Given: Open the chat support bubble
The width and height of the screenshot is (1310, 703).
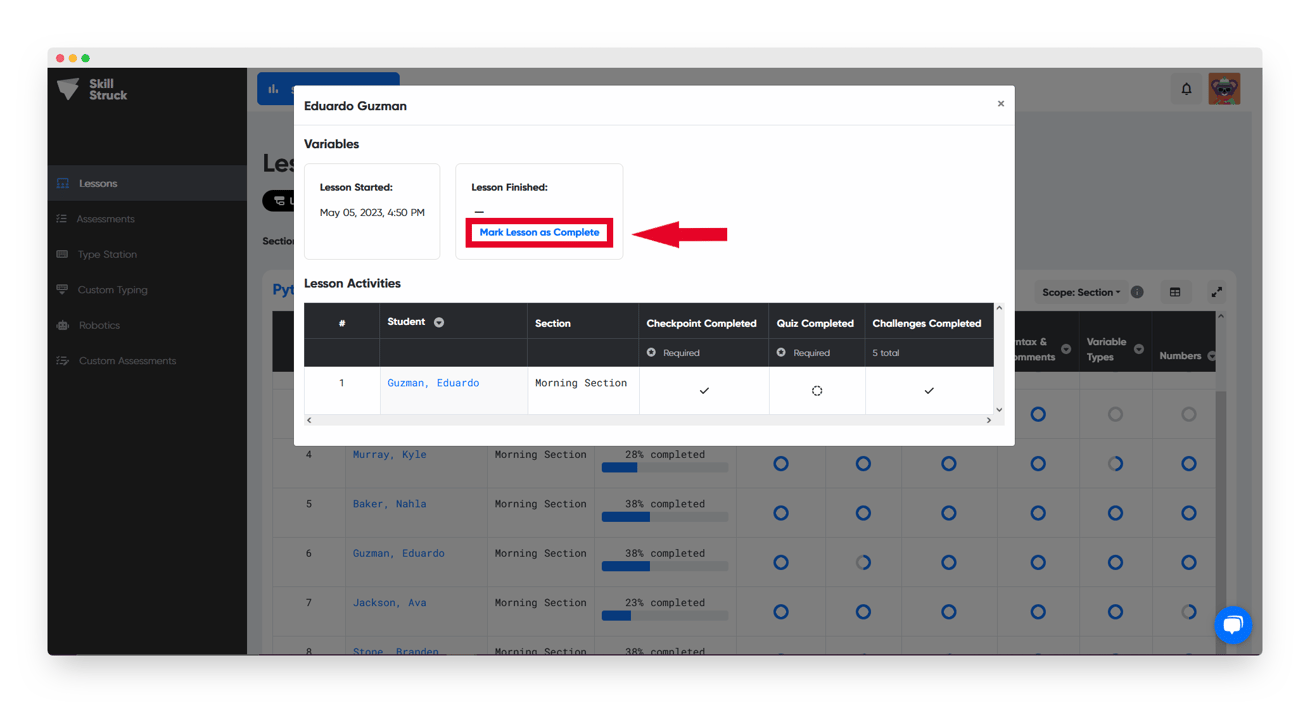Looking at the screenshot, I should (x=1232, y=625).
